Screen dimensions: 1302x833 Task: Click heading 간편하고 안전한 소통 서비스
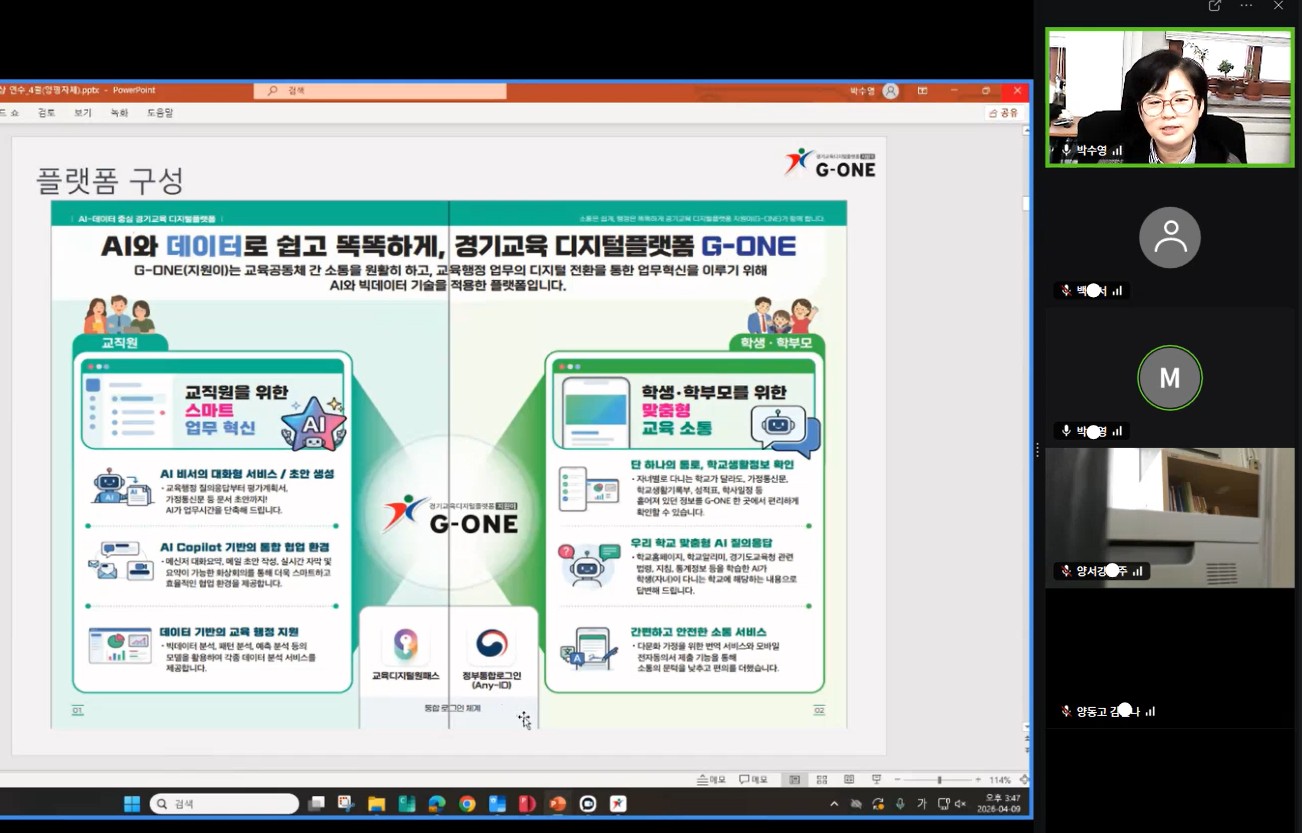[x=698, y=632]
